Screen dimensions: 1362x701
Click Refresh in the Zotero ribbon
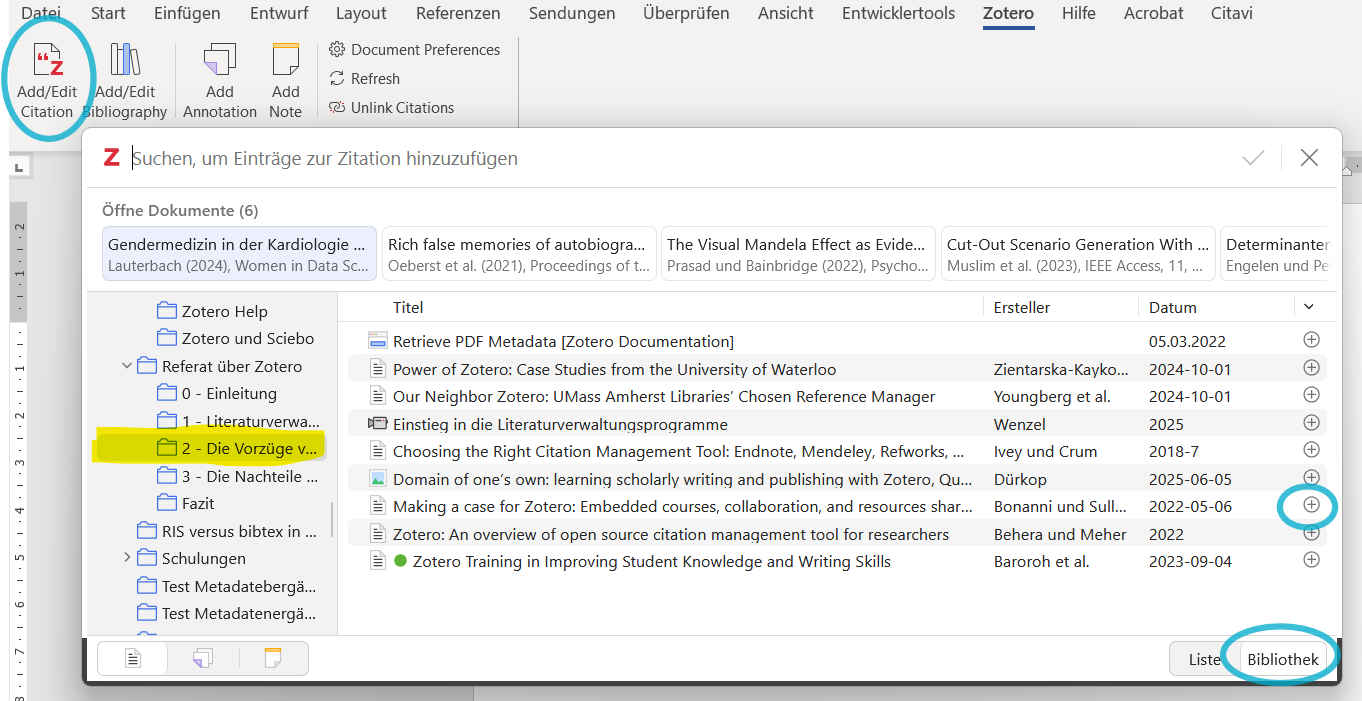(x=365, y=78)
